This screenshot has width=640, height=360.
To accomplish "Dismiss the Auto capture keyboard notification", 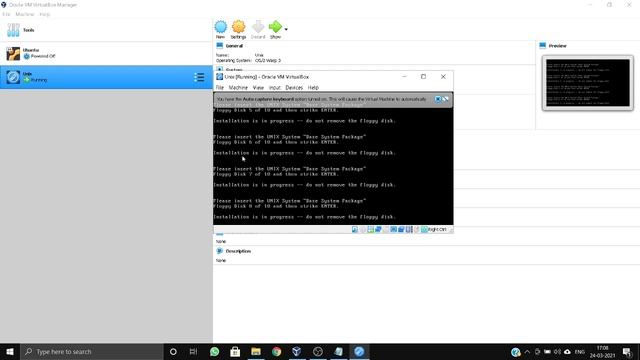I will click(438, 99).
